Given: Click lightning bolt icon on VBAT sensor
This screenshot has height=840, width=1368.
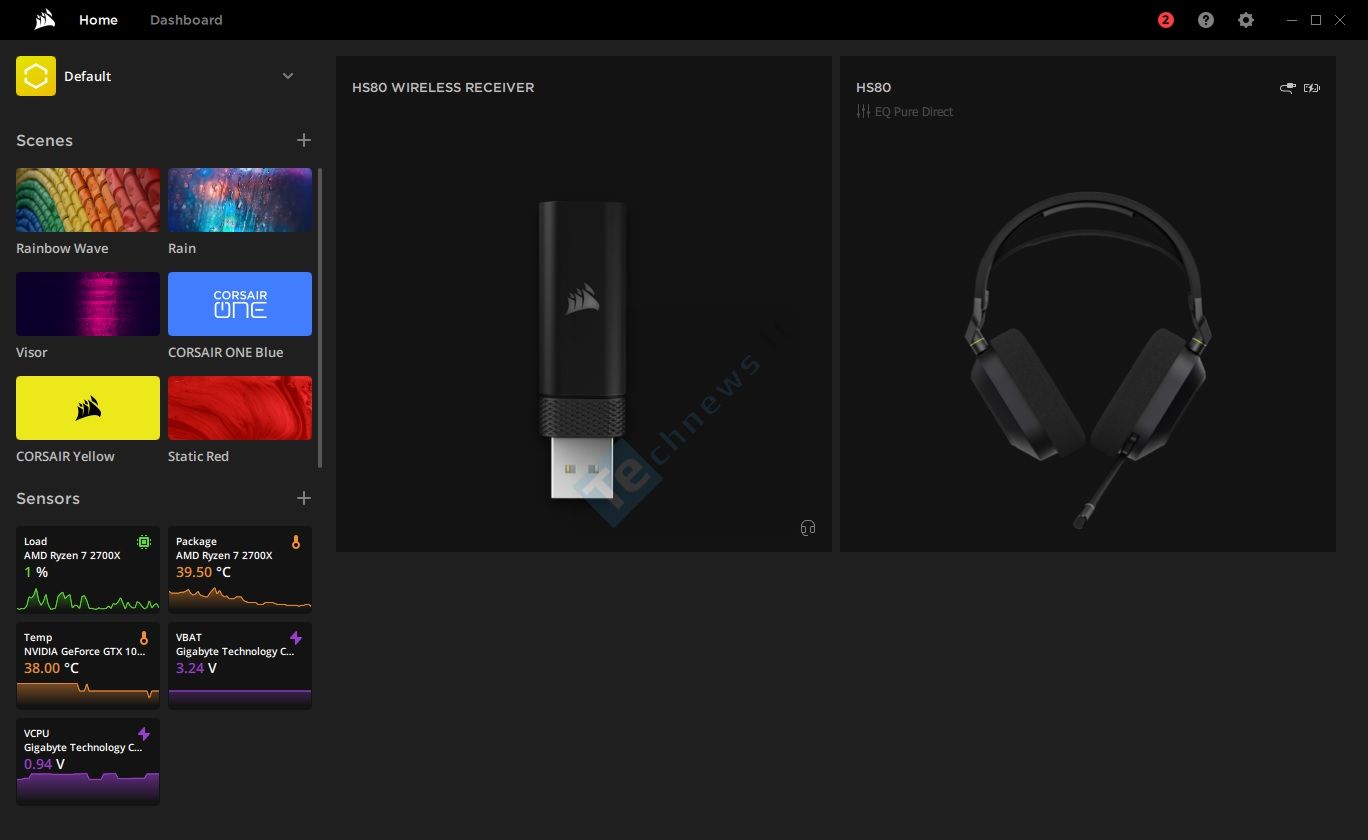Looking at the screenshot, I should (x=296, y=638).
